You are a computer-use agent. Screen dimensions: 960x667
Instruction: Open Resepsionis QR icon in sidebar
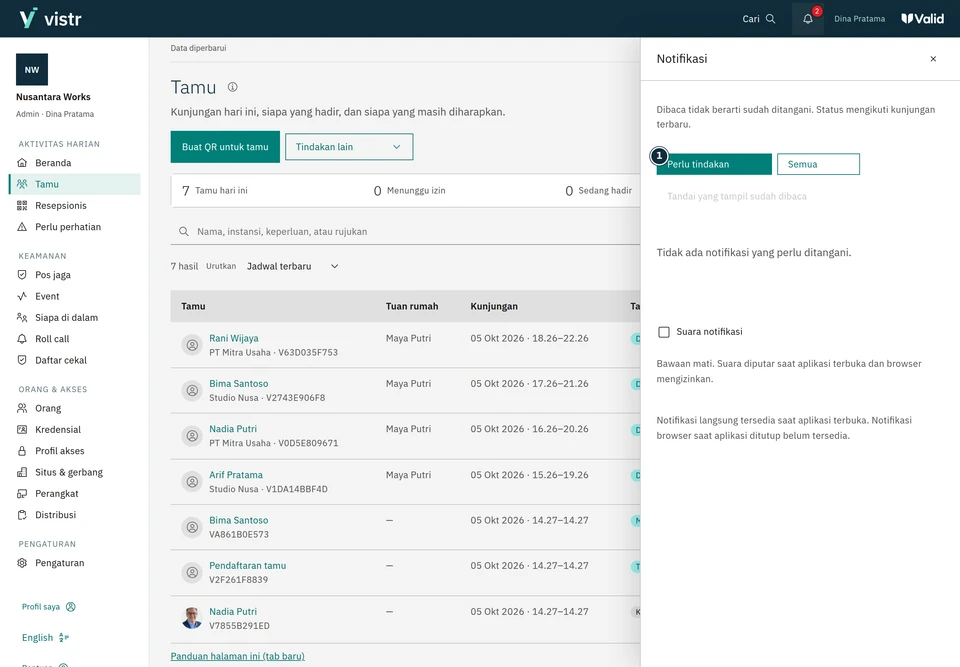point(22,205)
